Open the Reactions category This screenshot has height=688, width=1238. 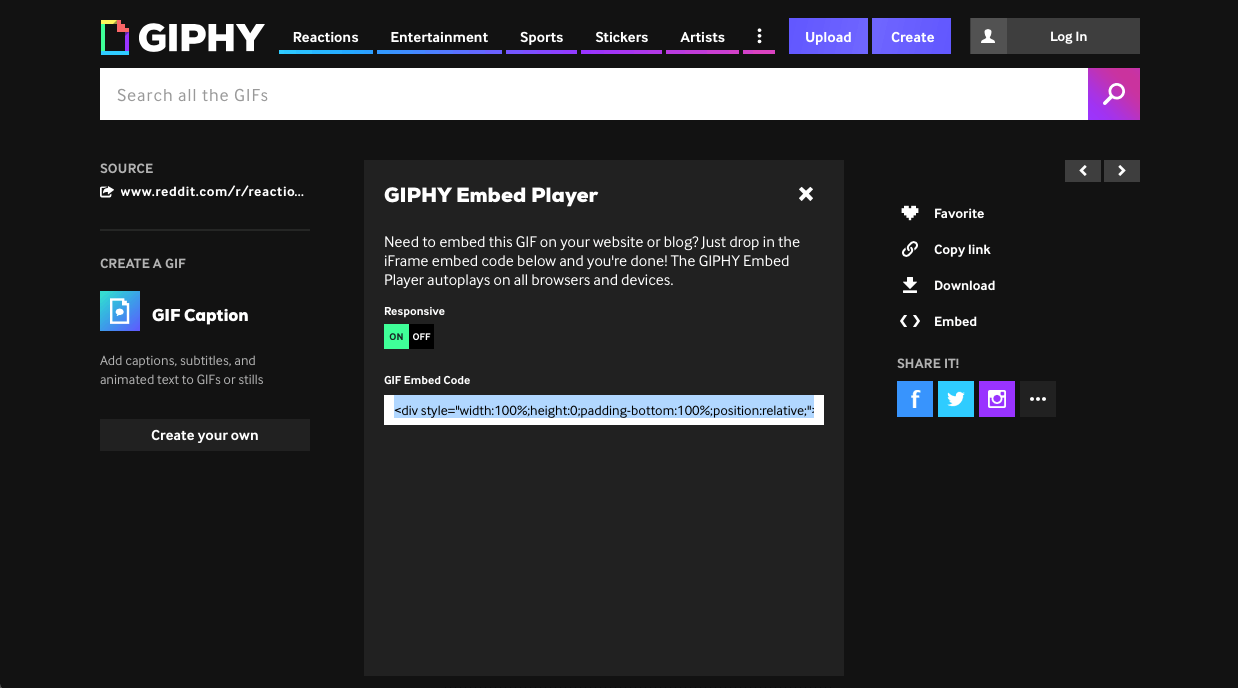pyautogui.click(x=326, y=37)
